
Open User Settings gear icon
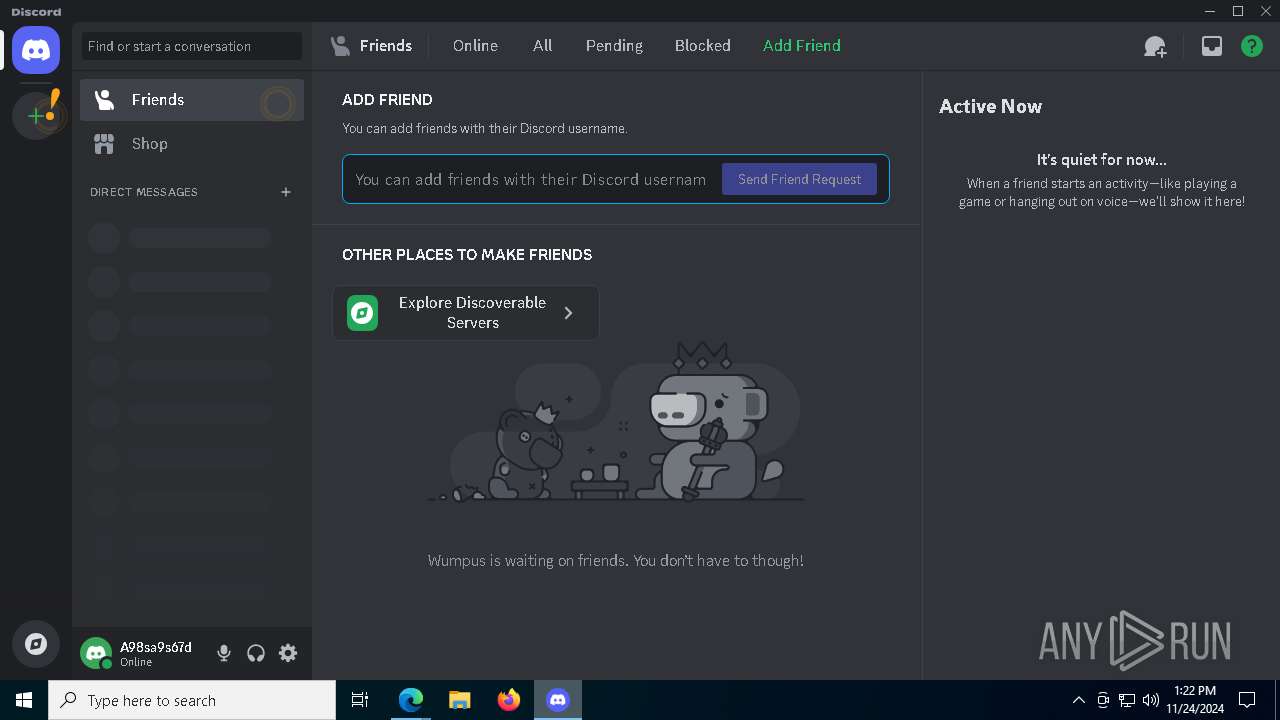point(288,653)
